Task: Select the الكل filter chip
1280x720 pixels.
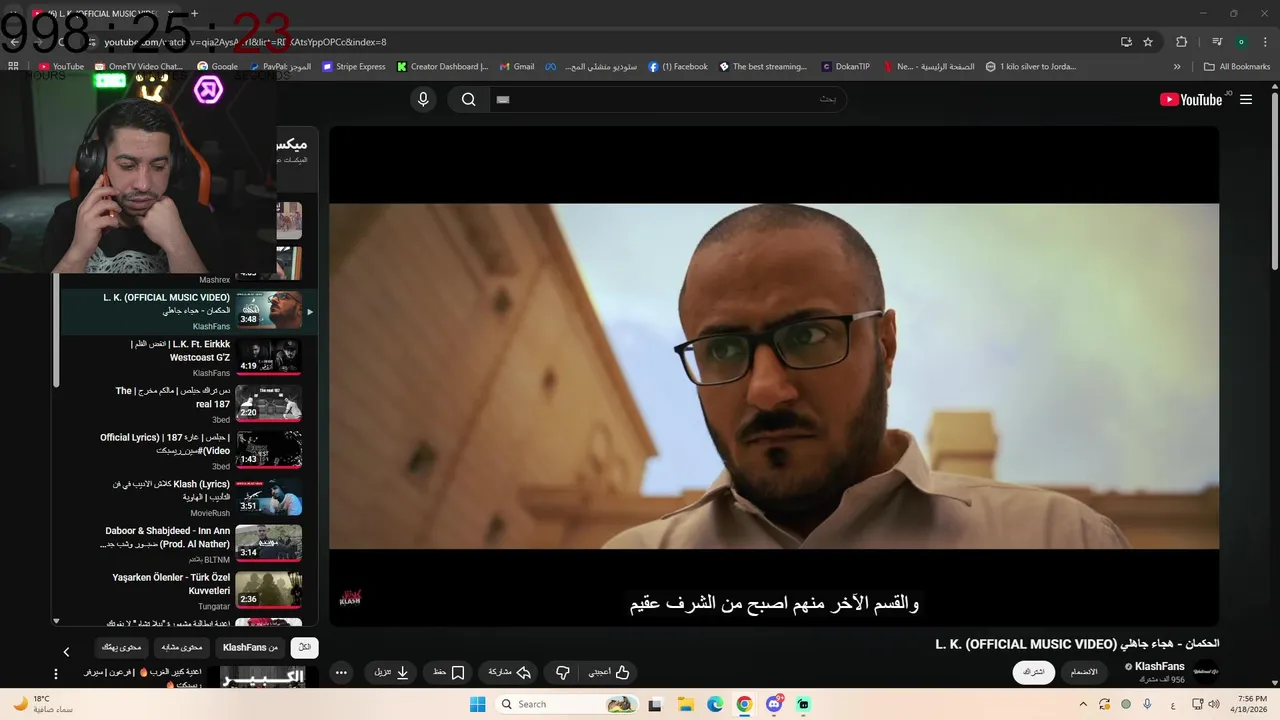Action: point(305,647)
